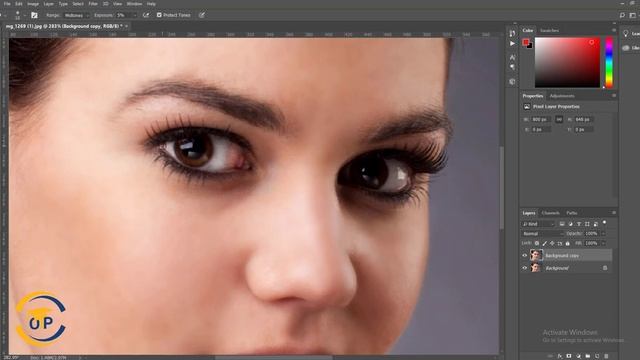Open the layer filter Kind dropdown

538,224
